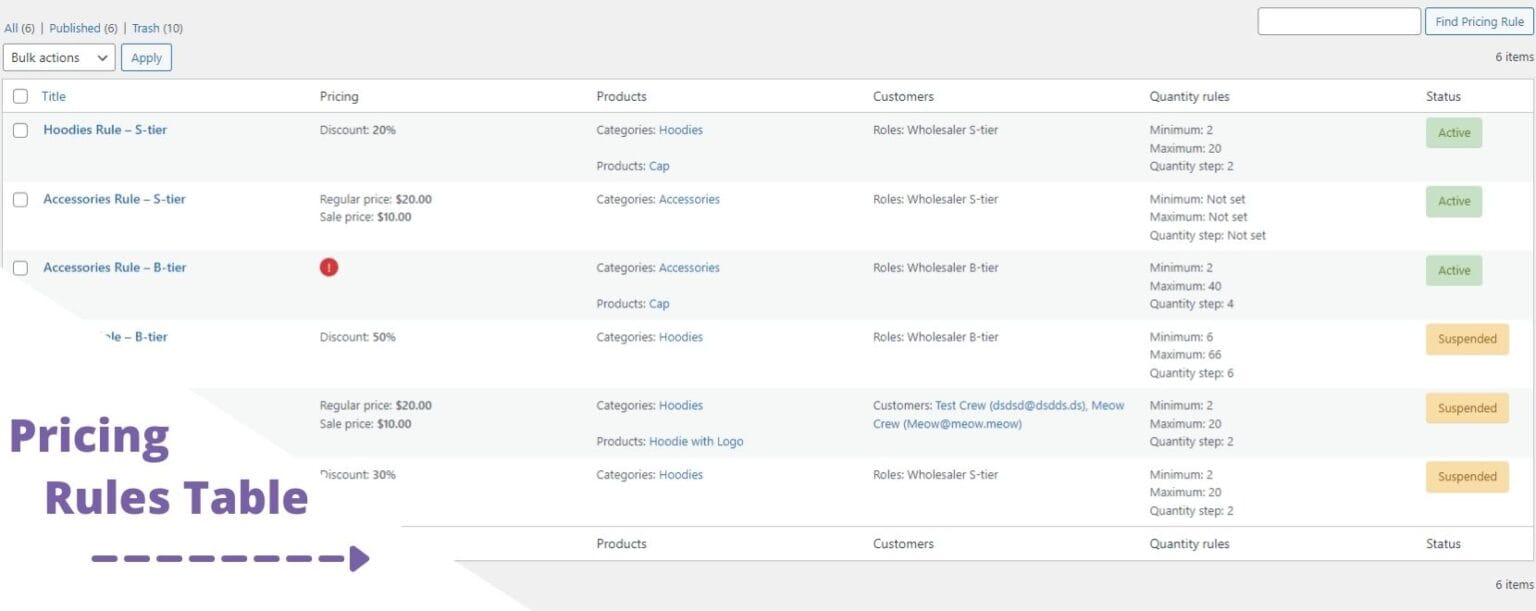Open the Bulk actions dropdown
The width and height of the screenshot is (1536, 611).
coord(58,57)
